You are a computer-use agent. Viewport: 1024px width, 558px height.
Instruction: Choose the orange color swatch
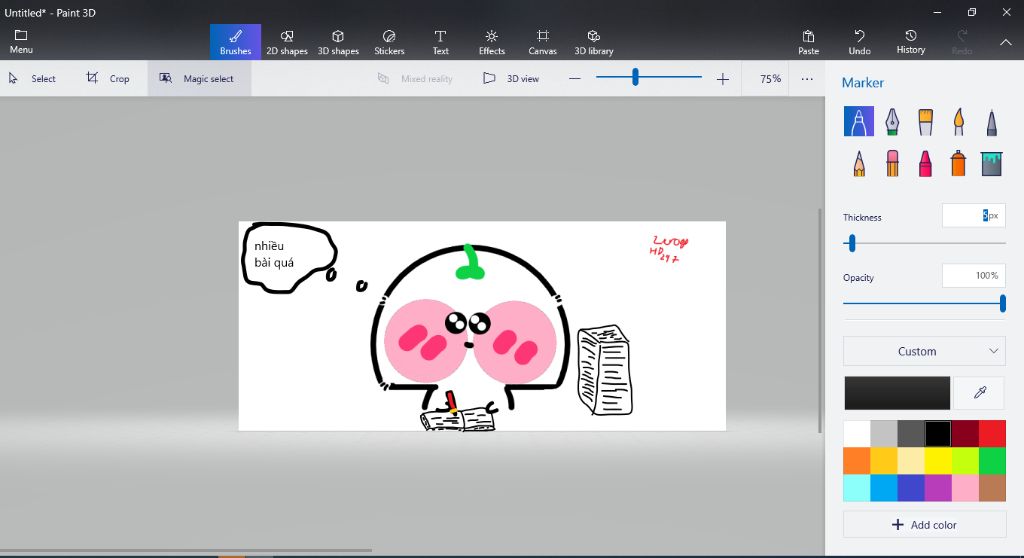point(856,461)
